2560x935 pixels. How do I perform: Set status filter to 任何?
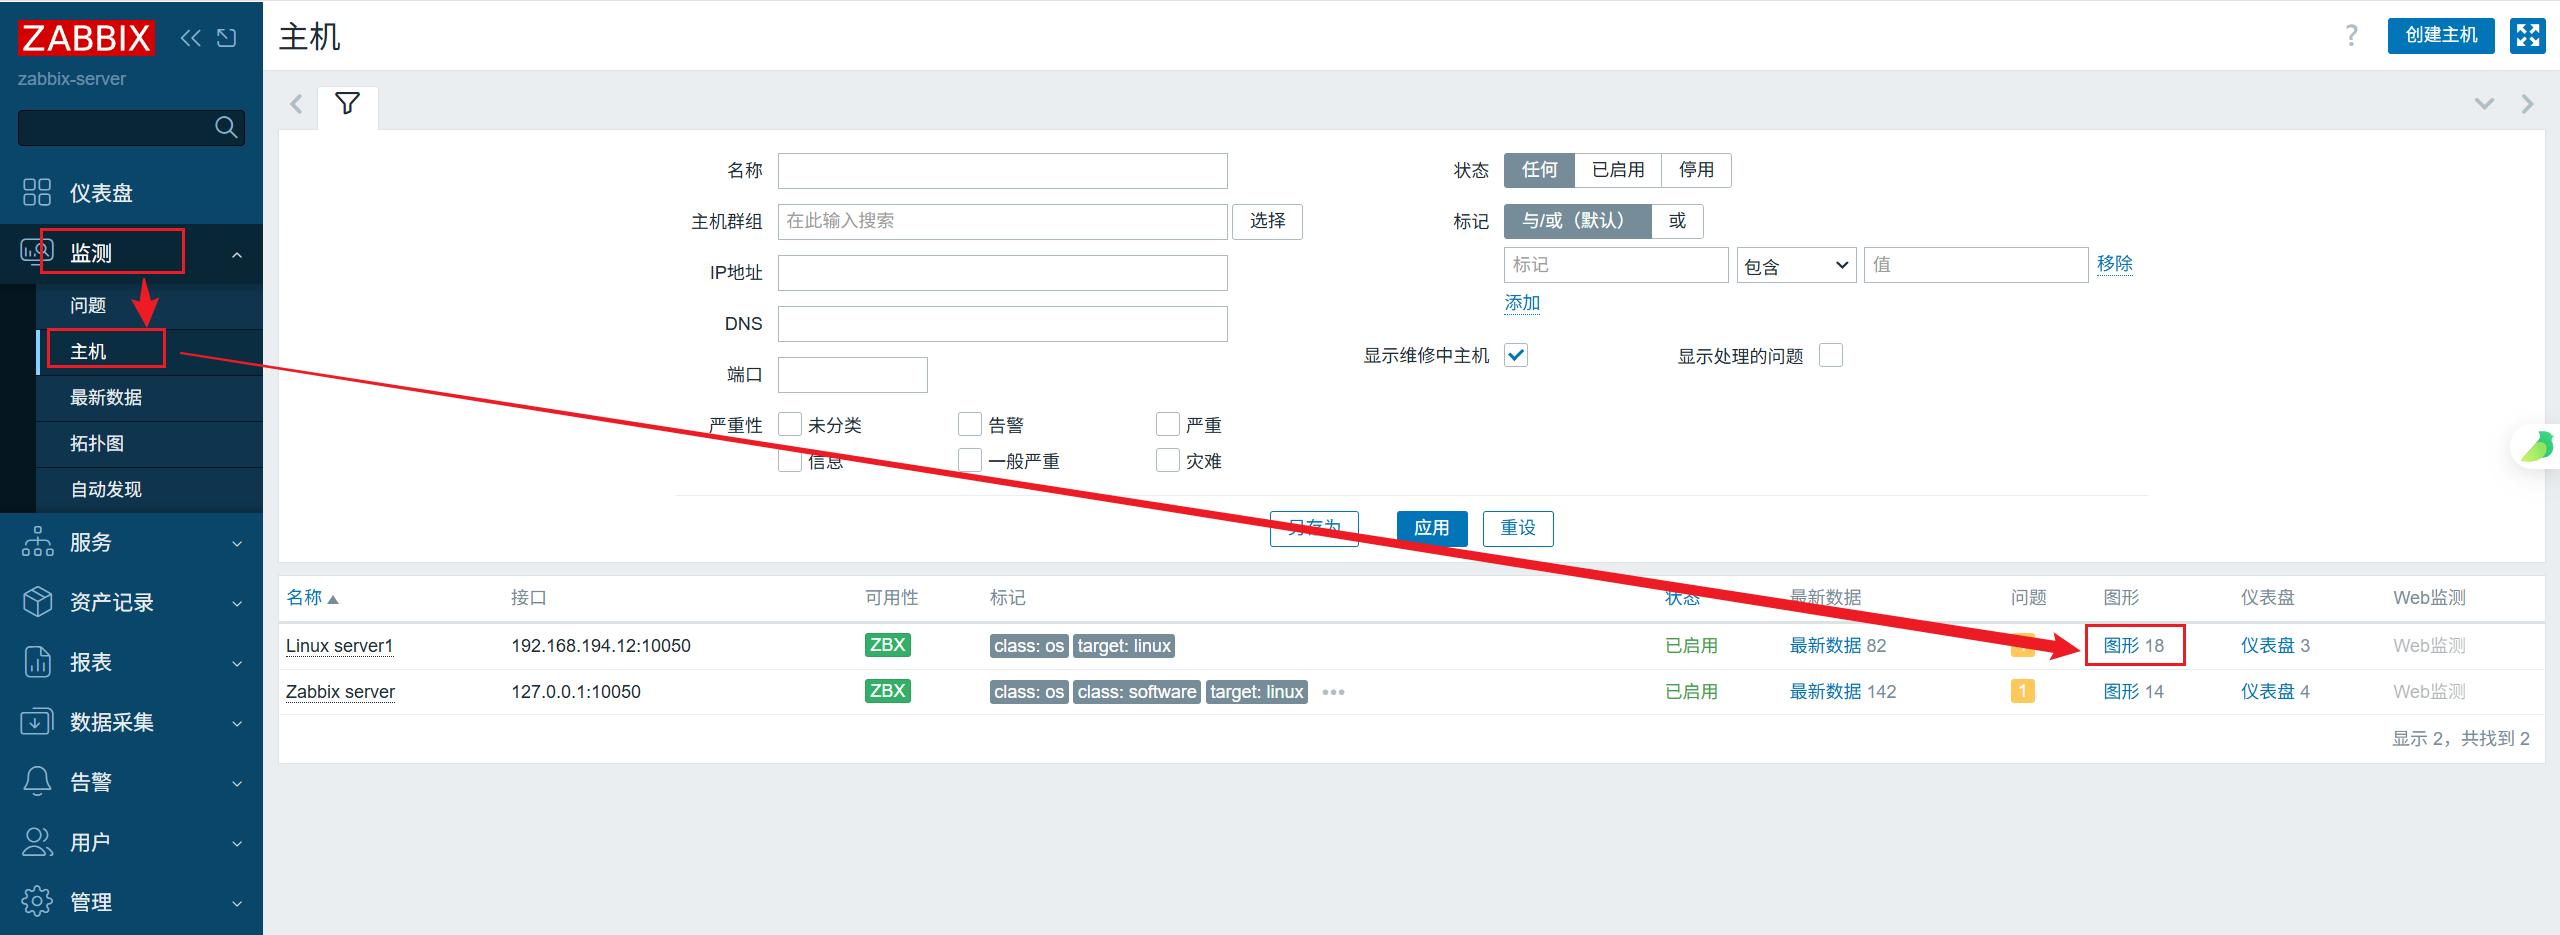[1539, 170]
